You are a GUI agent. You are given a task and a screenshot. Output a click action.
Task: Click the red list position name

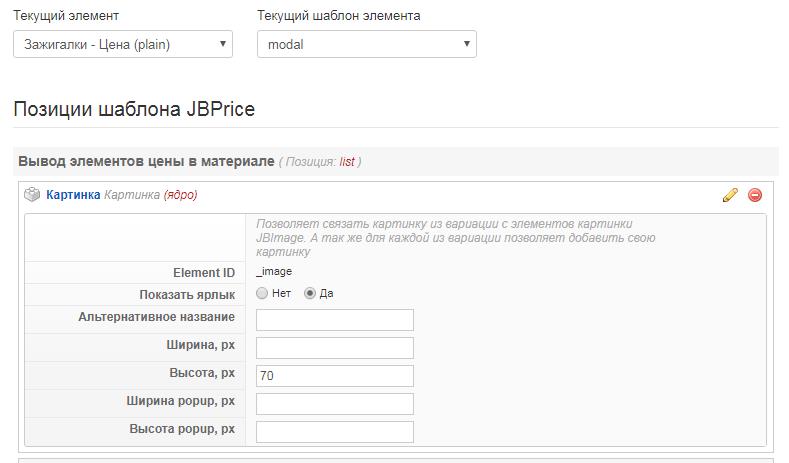347,162
